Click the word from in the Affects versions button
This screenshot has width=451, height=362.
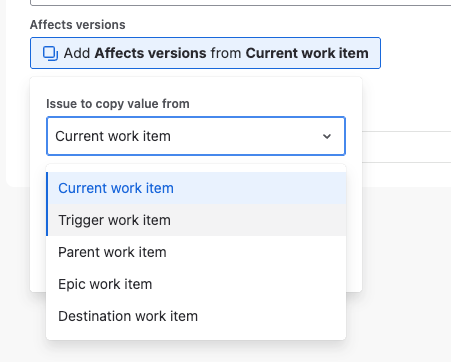pyautogui.click(x=226, y=53)
